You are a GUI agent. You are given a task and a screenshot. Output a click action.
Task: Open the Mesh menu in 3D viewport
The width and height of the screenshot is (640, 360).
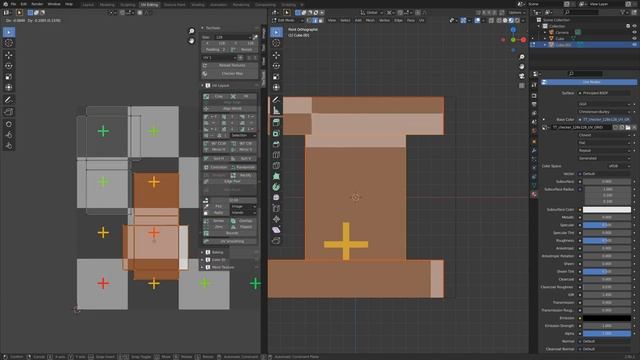coord(370,20)
